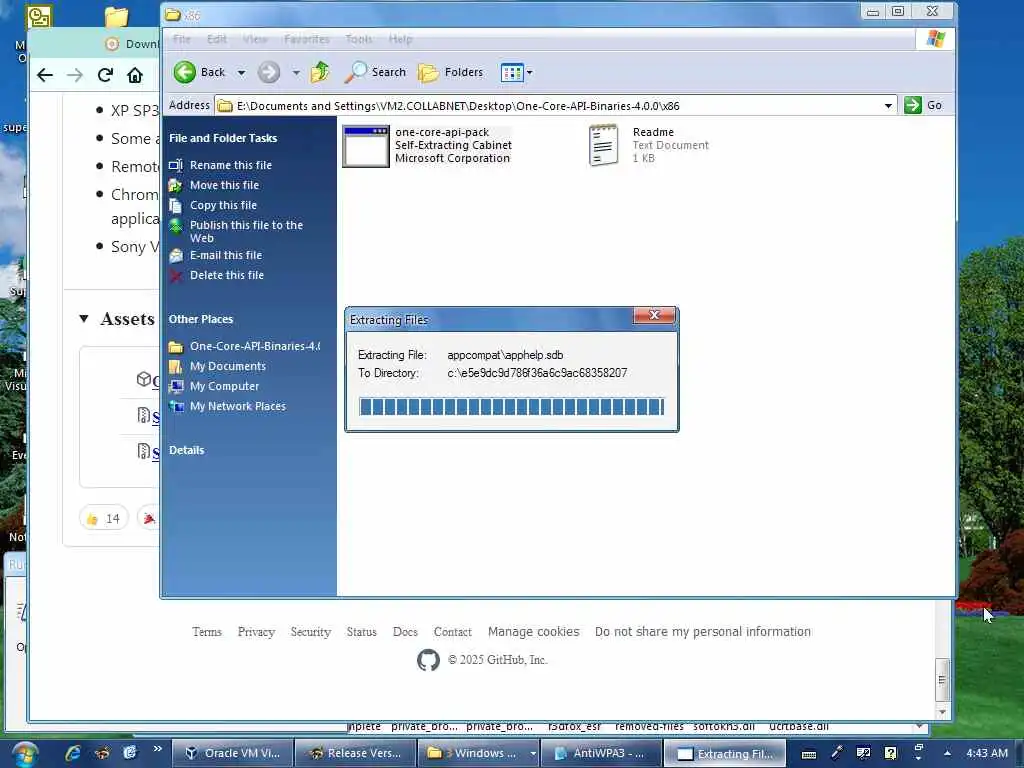1024x768 pixels.
Task: Click the thumbs-up reaction with 14
Action: coord(103,519)
